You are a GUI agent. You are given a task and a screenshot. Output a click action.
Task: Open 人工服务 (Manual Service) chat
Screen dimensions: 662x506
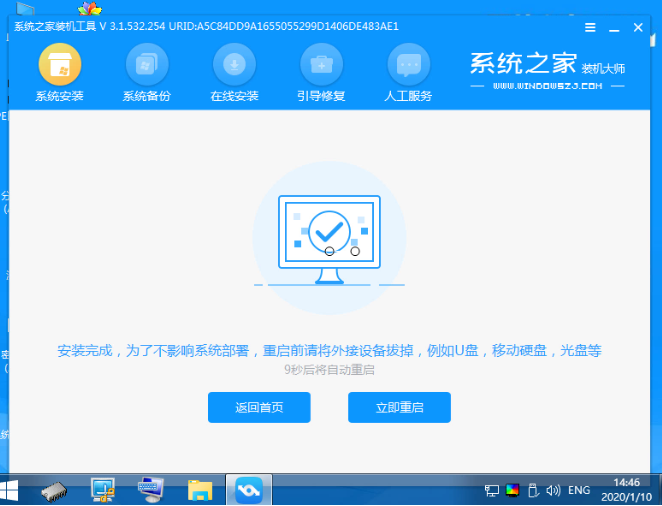(x=408, y=66)
